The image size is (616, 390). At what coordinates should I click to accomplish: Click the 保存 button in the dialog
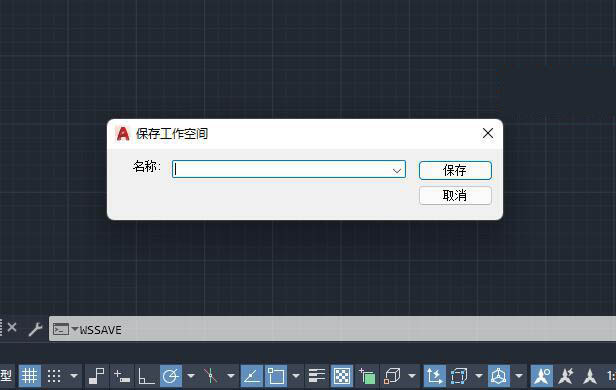coord(455,170)
